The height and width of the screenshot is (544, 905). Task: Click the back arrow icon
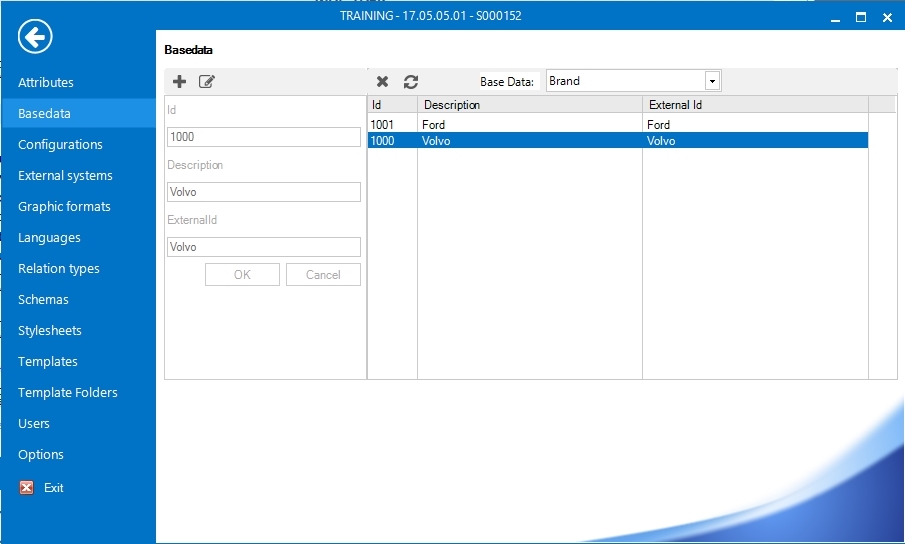tap(35, 38)
